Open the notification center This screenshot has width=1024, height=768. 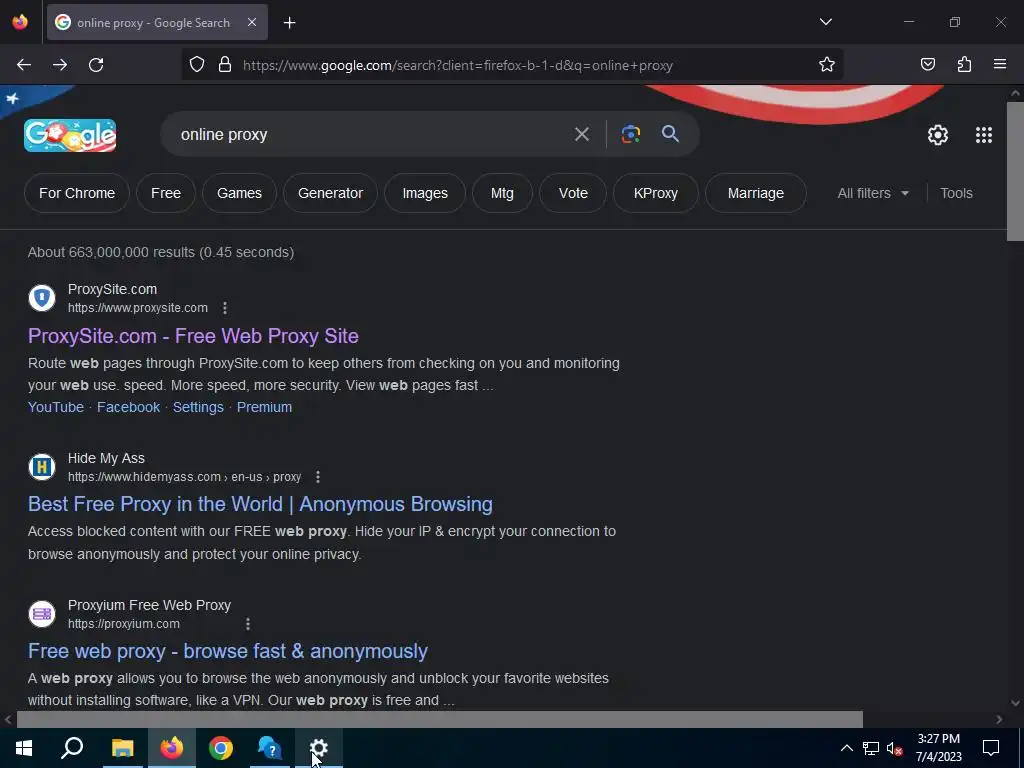991,748
